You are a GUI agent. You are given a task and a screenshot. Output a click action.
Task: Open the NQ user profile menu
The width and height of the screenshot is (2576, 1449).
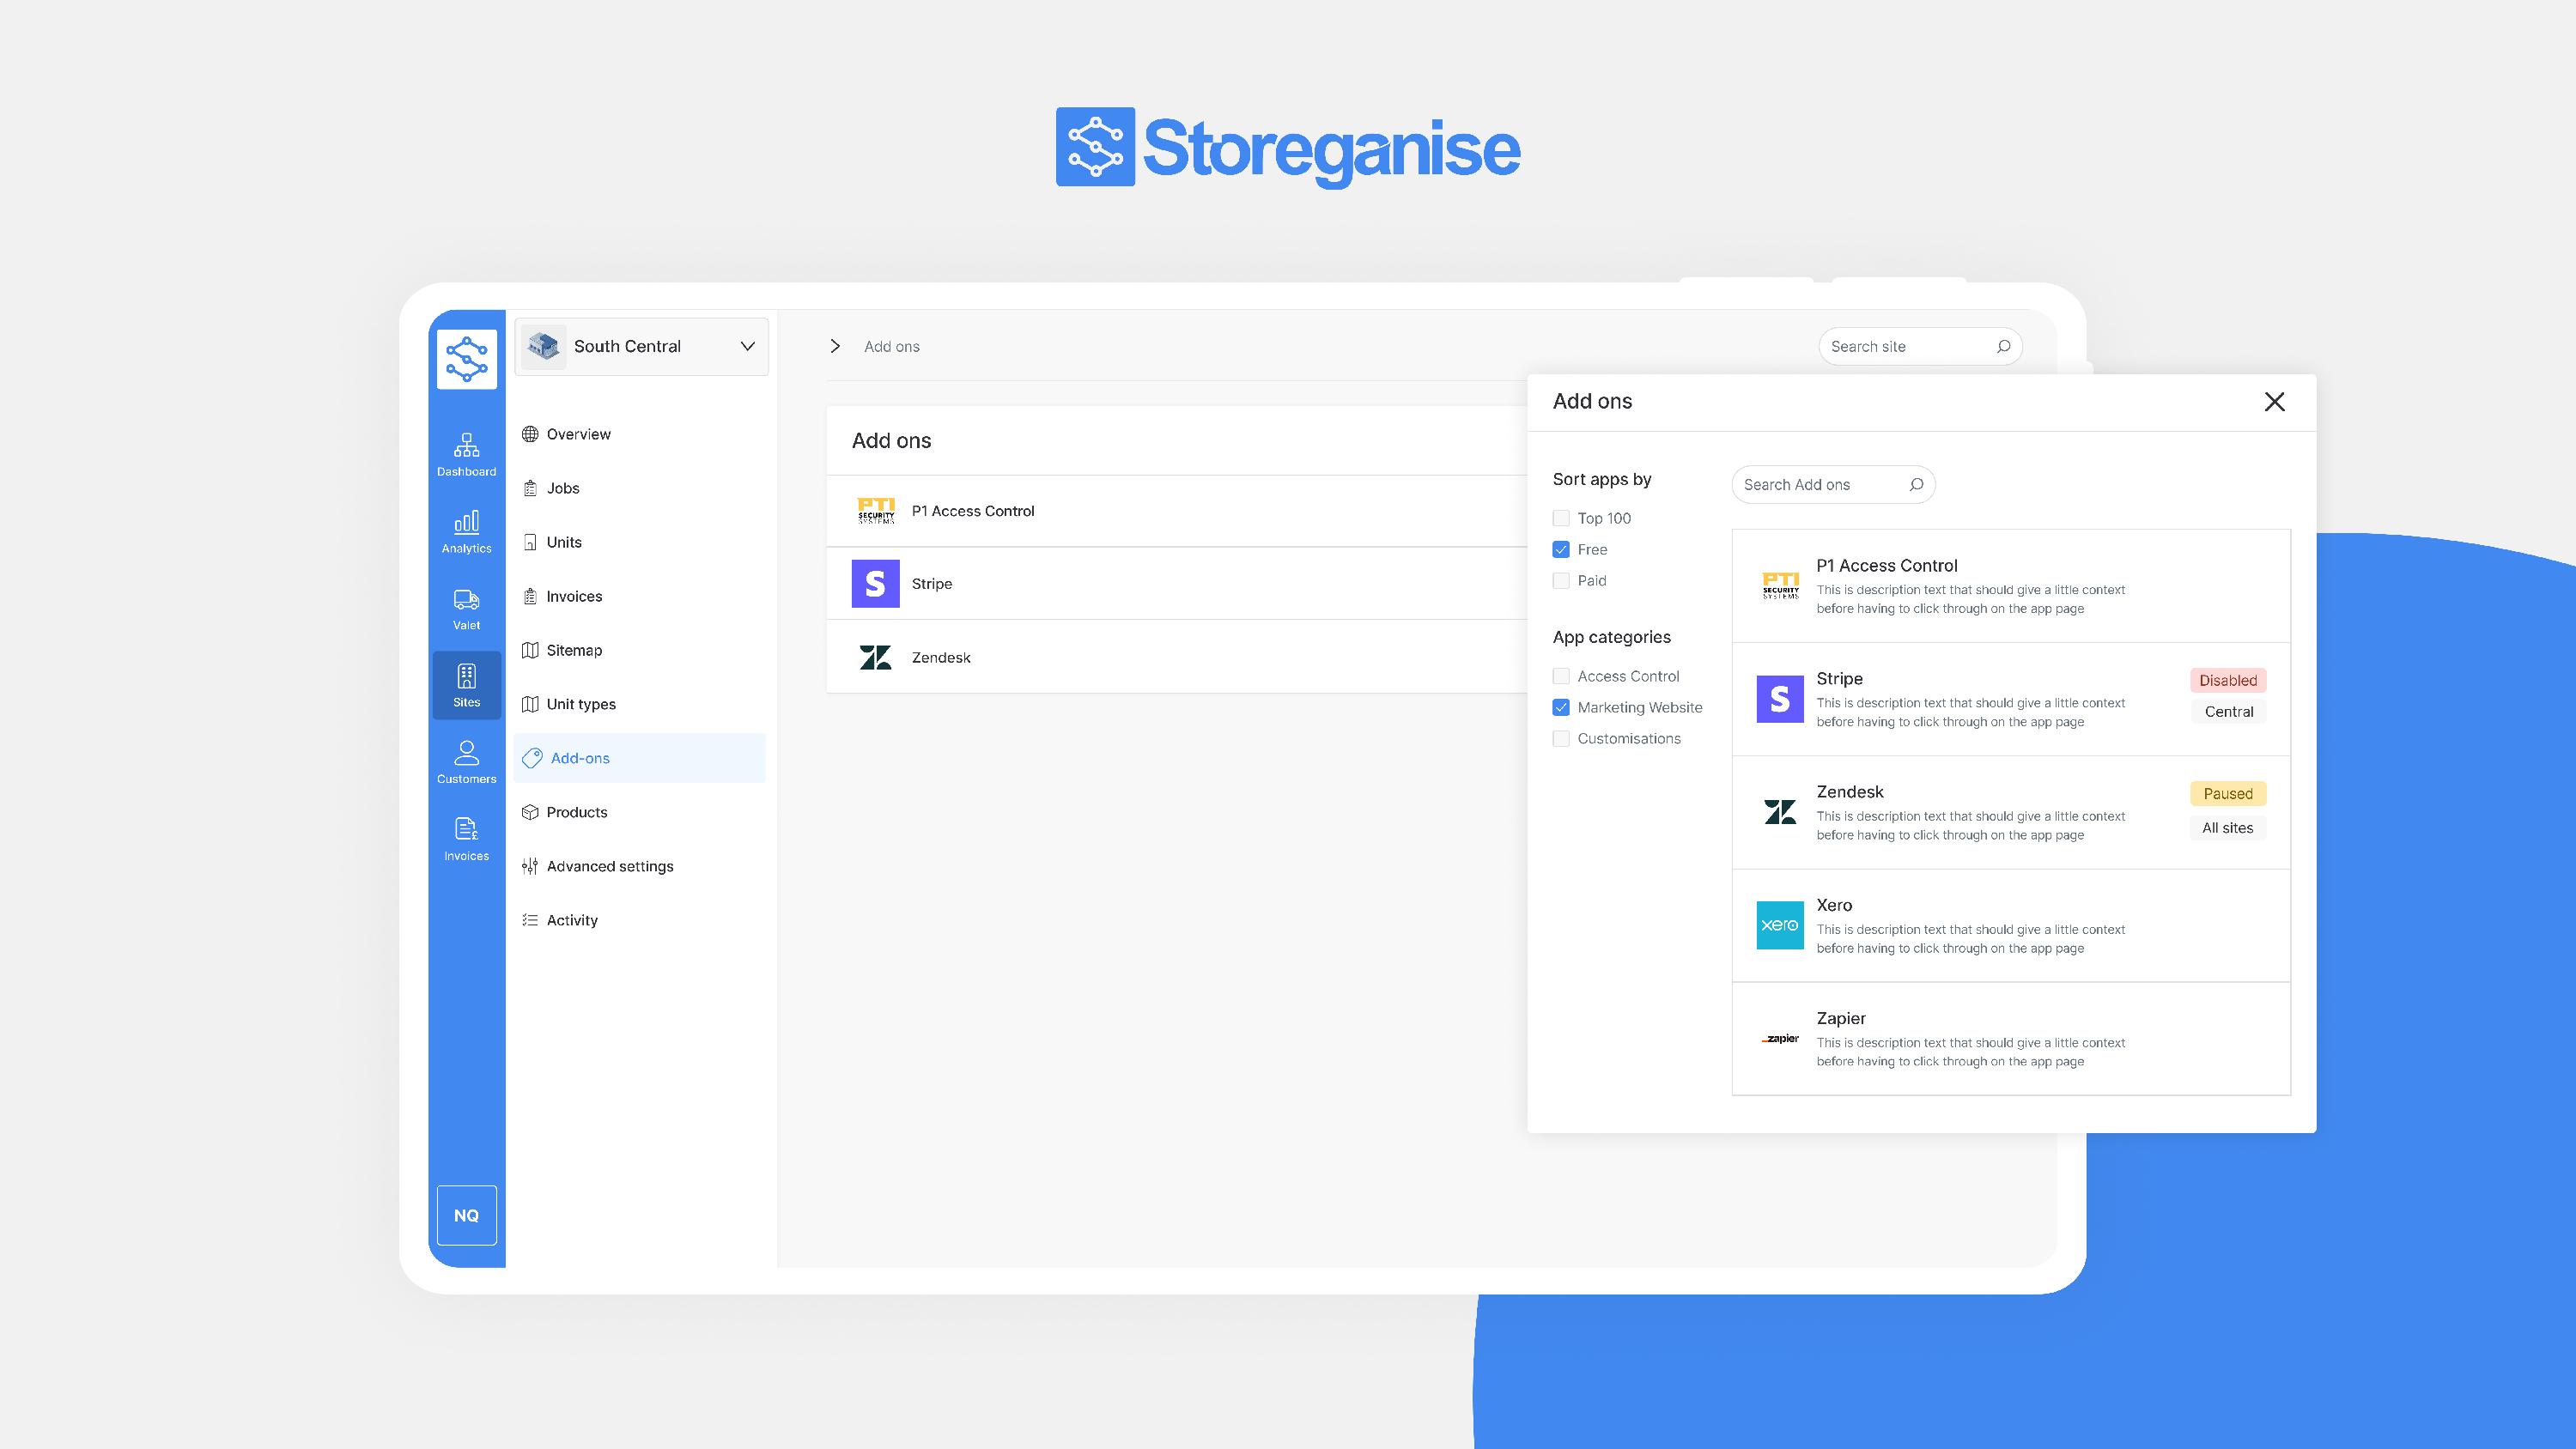click(466, 1215)
